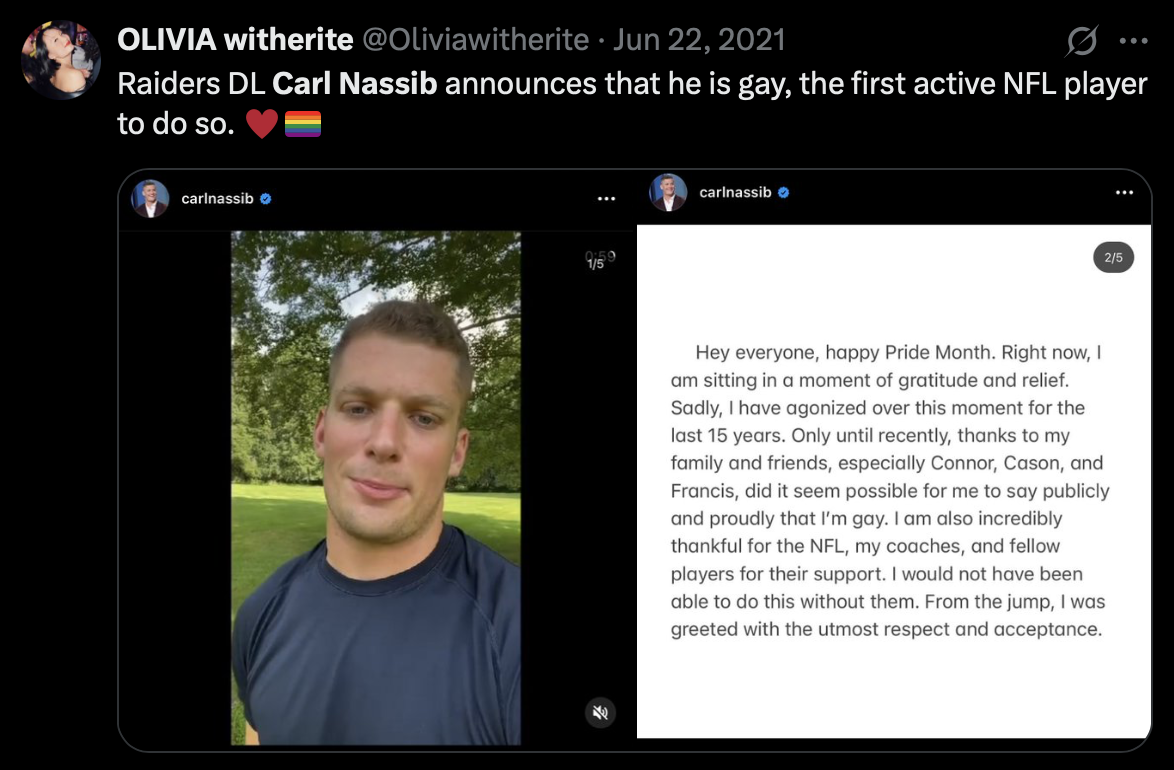Click the right carlnassib profile picture
1174x770 pixels.
click(669, 192)
